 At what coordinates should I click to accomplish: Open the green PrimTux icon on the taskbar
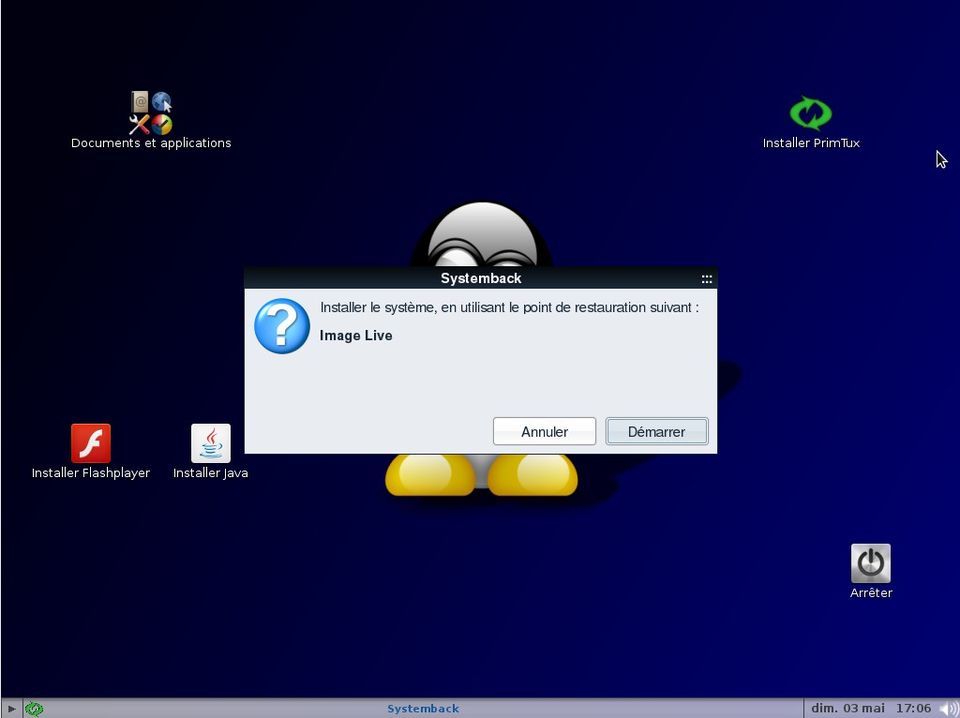35,708
